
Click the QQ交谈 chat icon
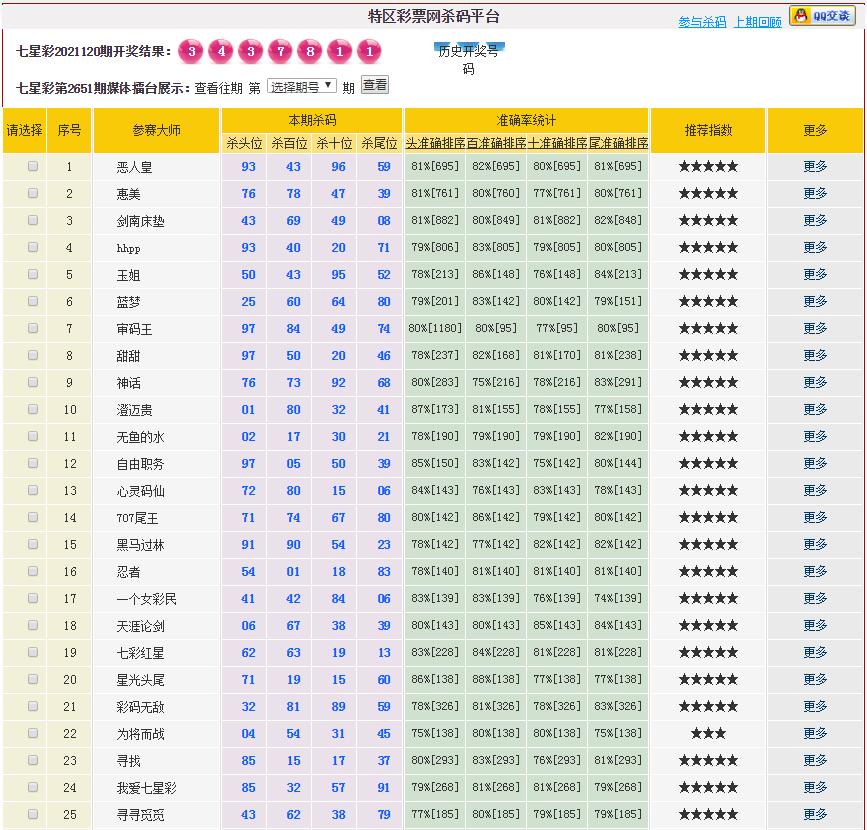pos(822,16)
